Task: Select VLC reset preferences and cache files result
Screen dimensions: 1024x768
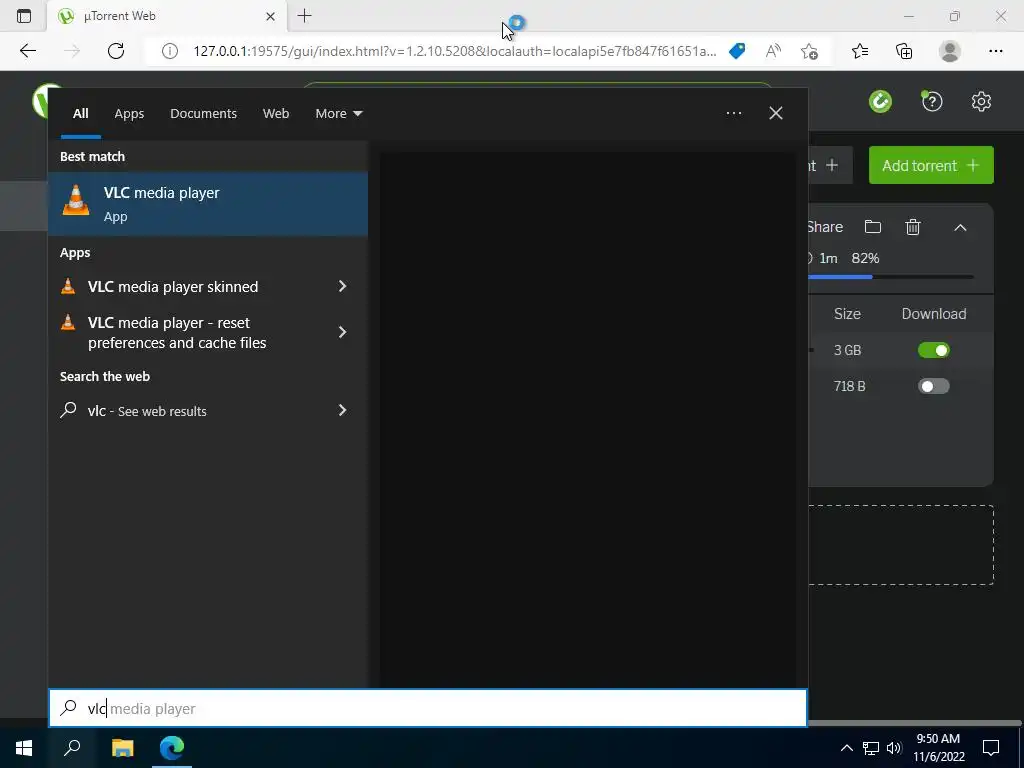Action: [x=177, y=332]
